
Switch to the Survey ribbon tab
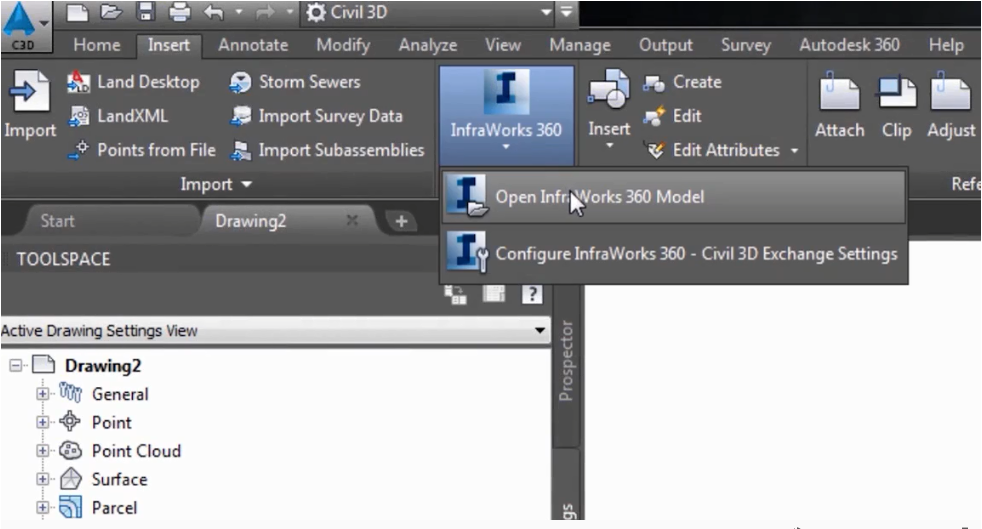745,45
